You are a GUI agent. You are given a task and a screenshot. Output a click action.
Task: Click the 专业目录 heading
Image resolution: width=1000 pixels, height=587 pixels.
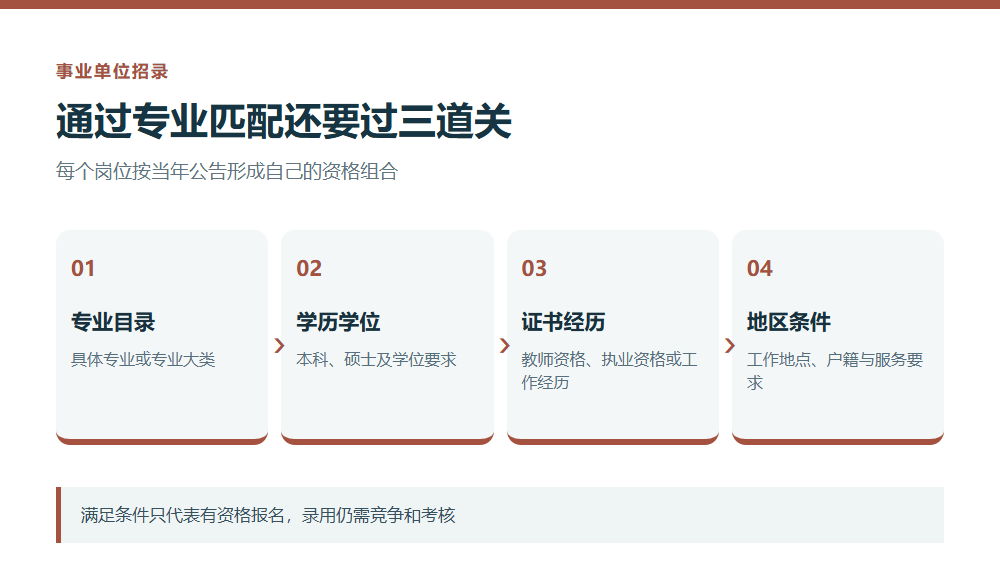coord(113,322)
